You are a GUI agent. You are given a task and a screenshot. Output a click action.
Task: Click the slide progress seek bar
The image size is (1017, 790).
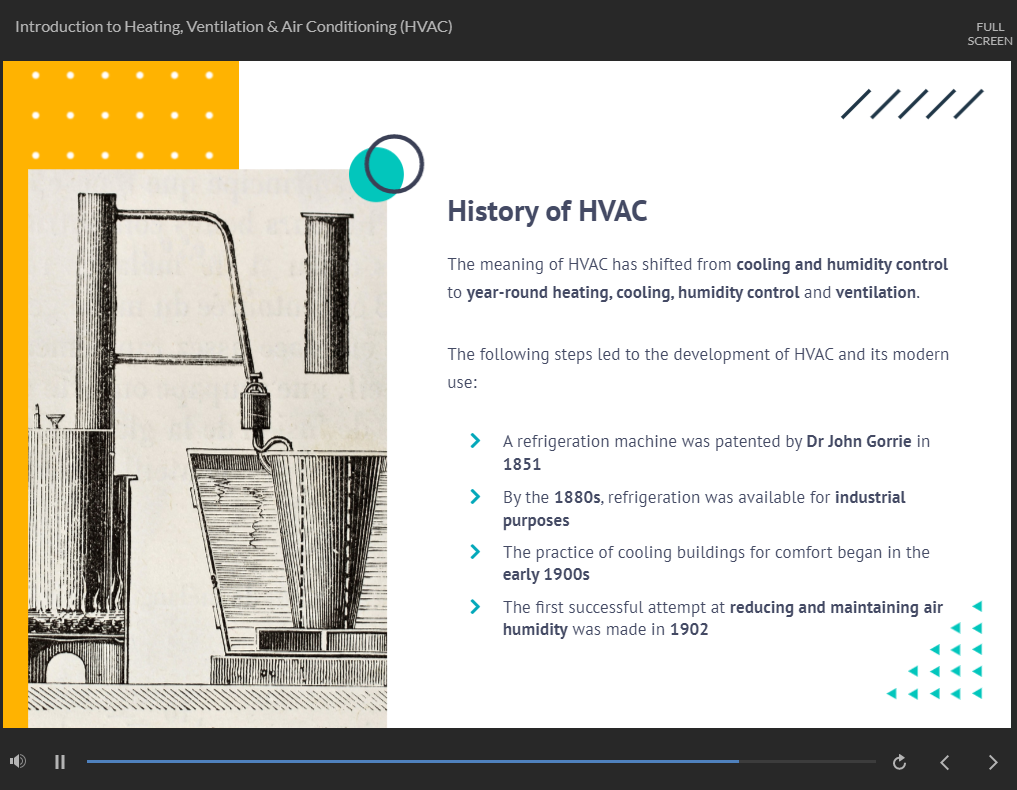click(x=480, y=762)
